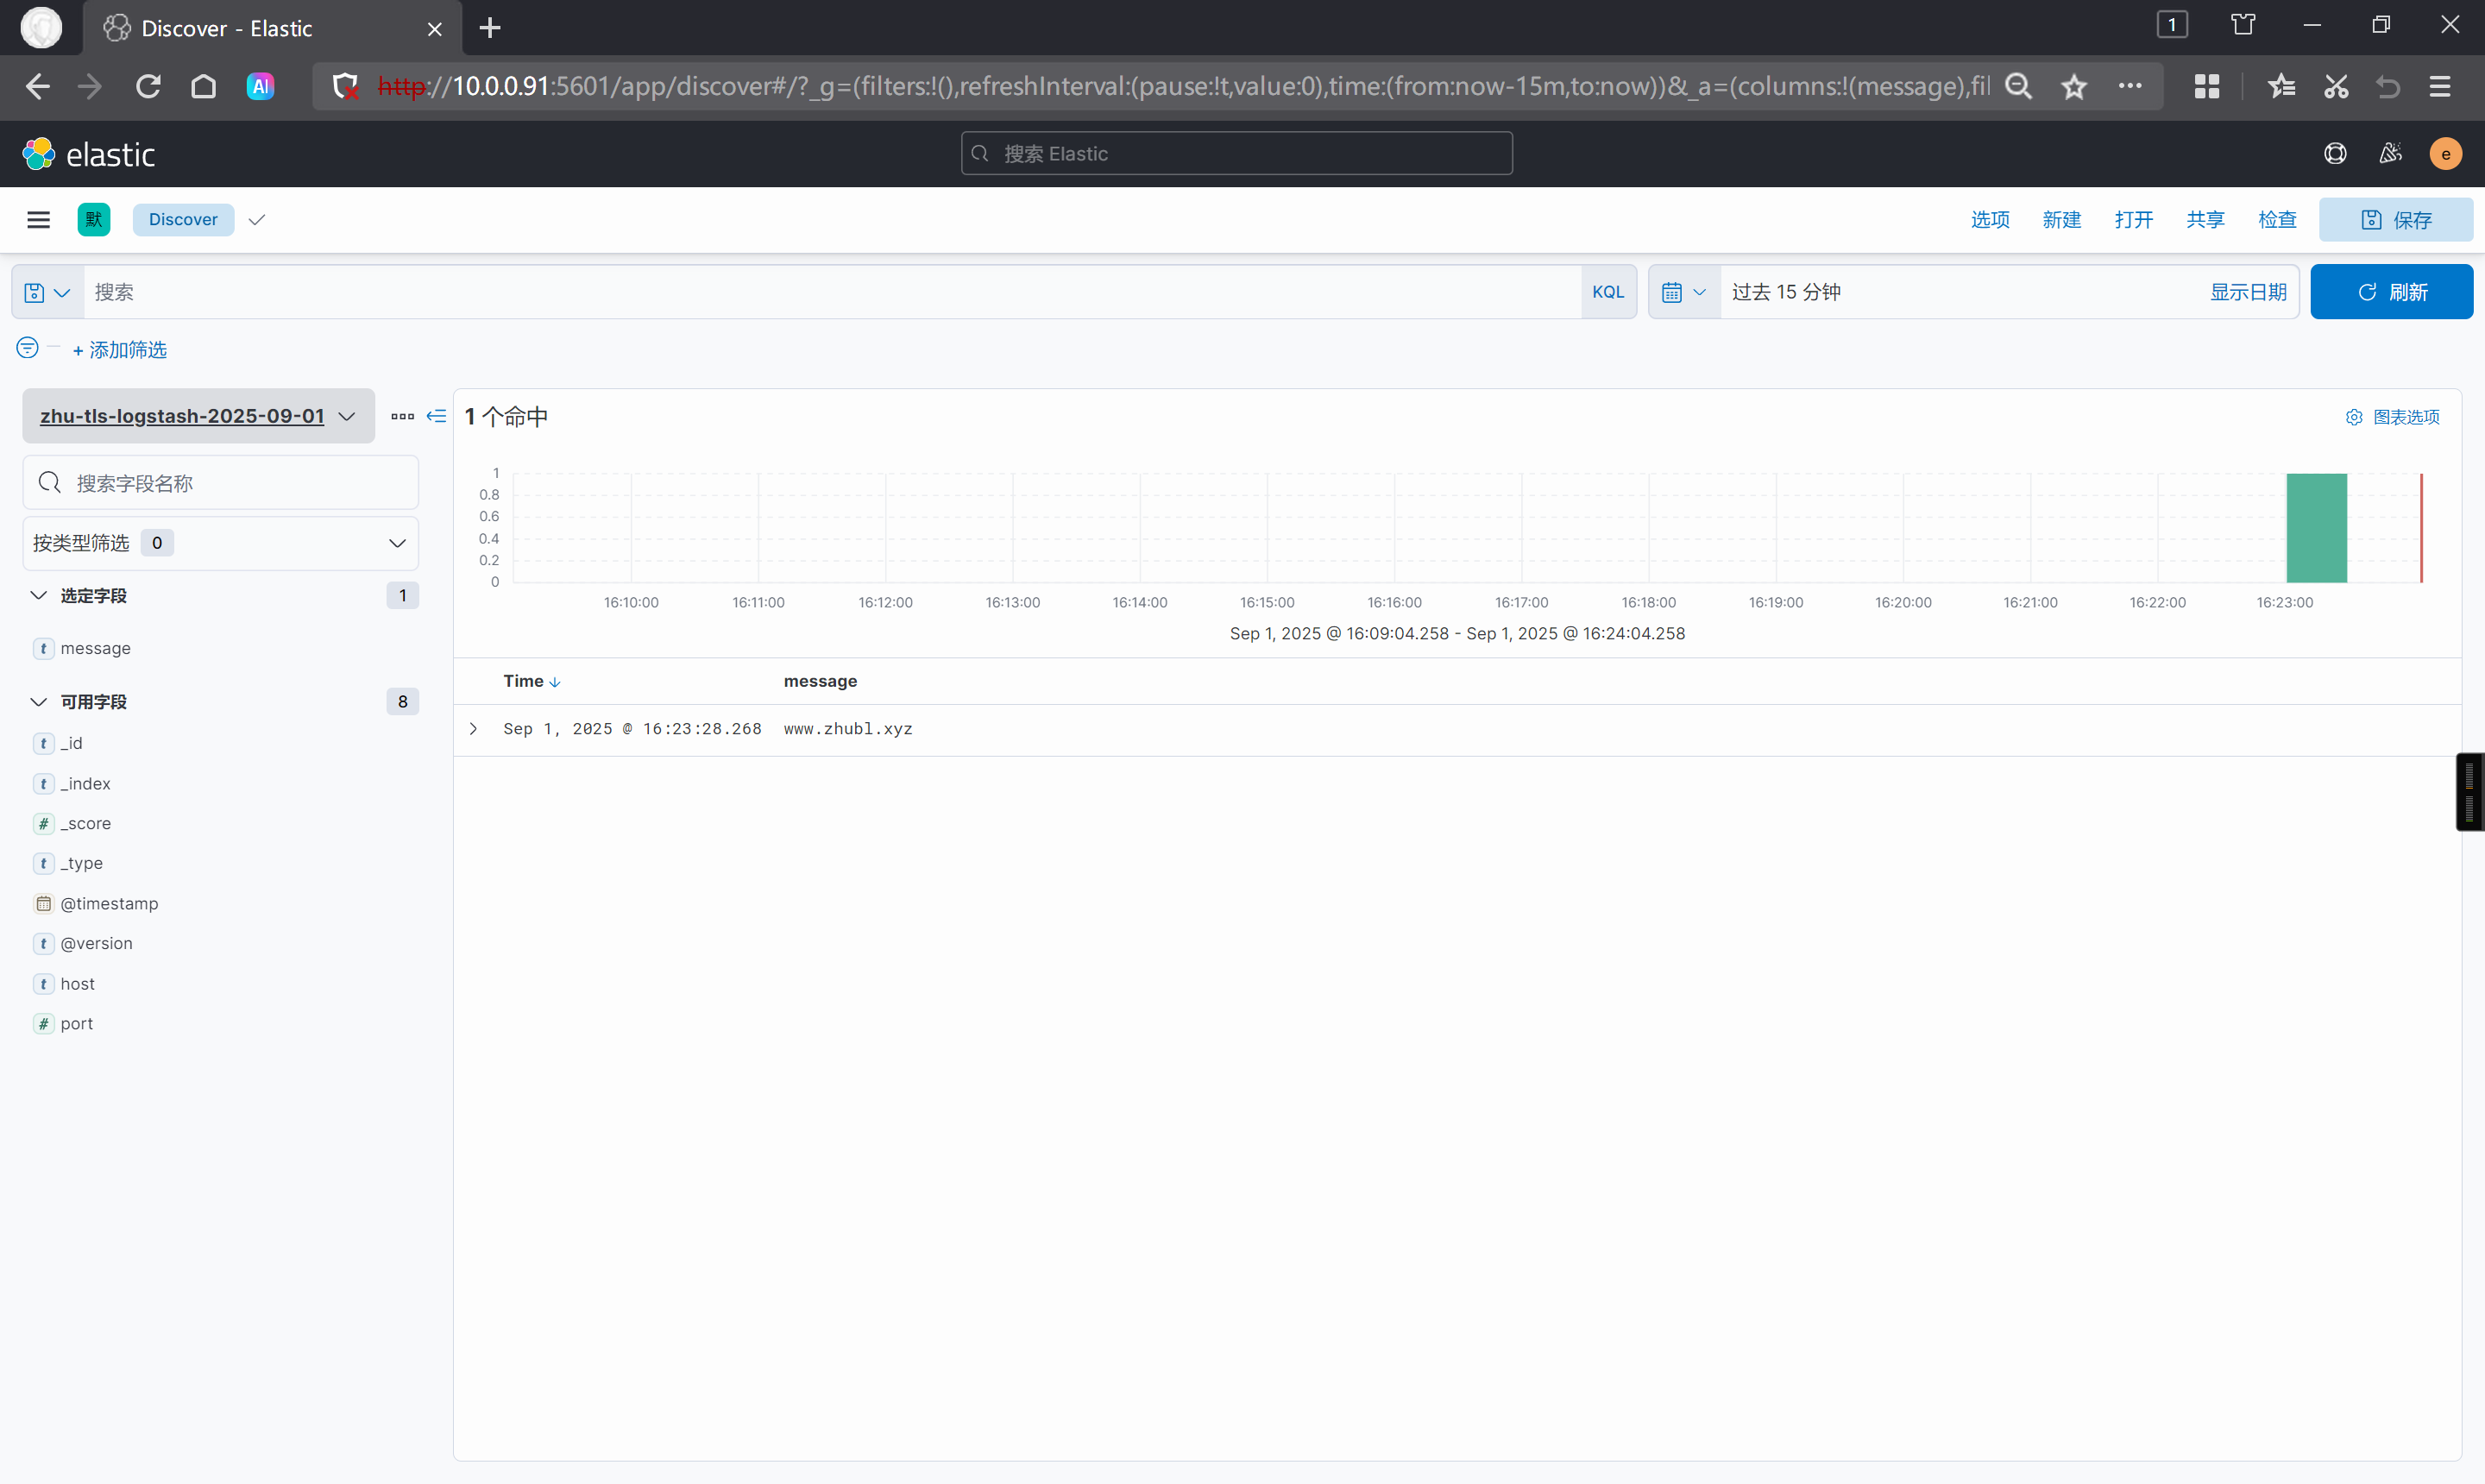Open the saved query menu icon
The height and width of the screenshot is (1484, 2485).
tap(47, 292)
